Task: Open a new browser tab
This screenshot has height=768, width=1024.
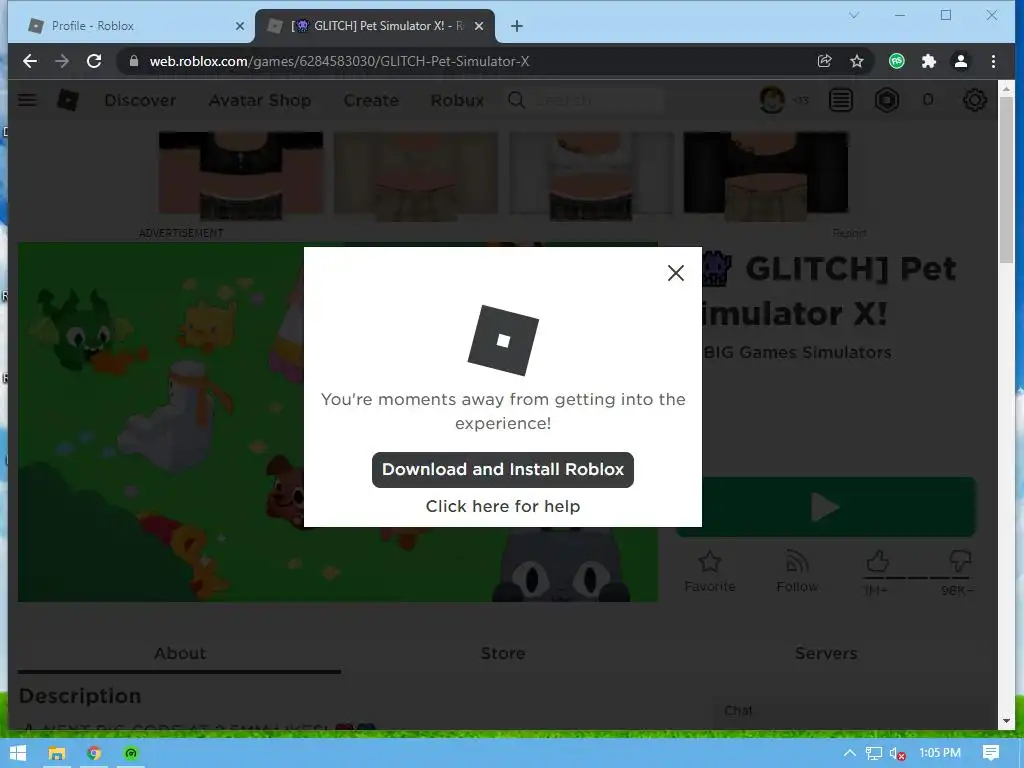Action: tap(517, 26)
